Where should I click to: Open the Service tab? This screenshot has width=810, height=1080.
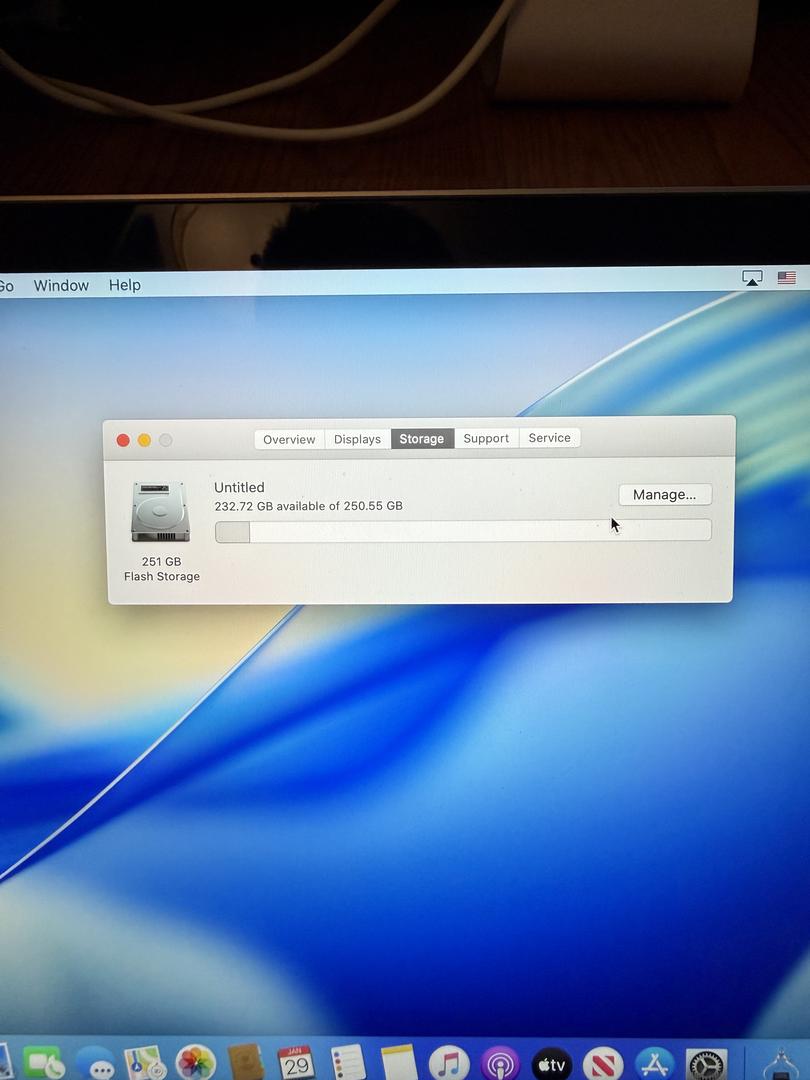(549, 438)
